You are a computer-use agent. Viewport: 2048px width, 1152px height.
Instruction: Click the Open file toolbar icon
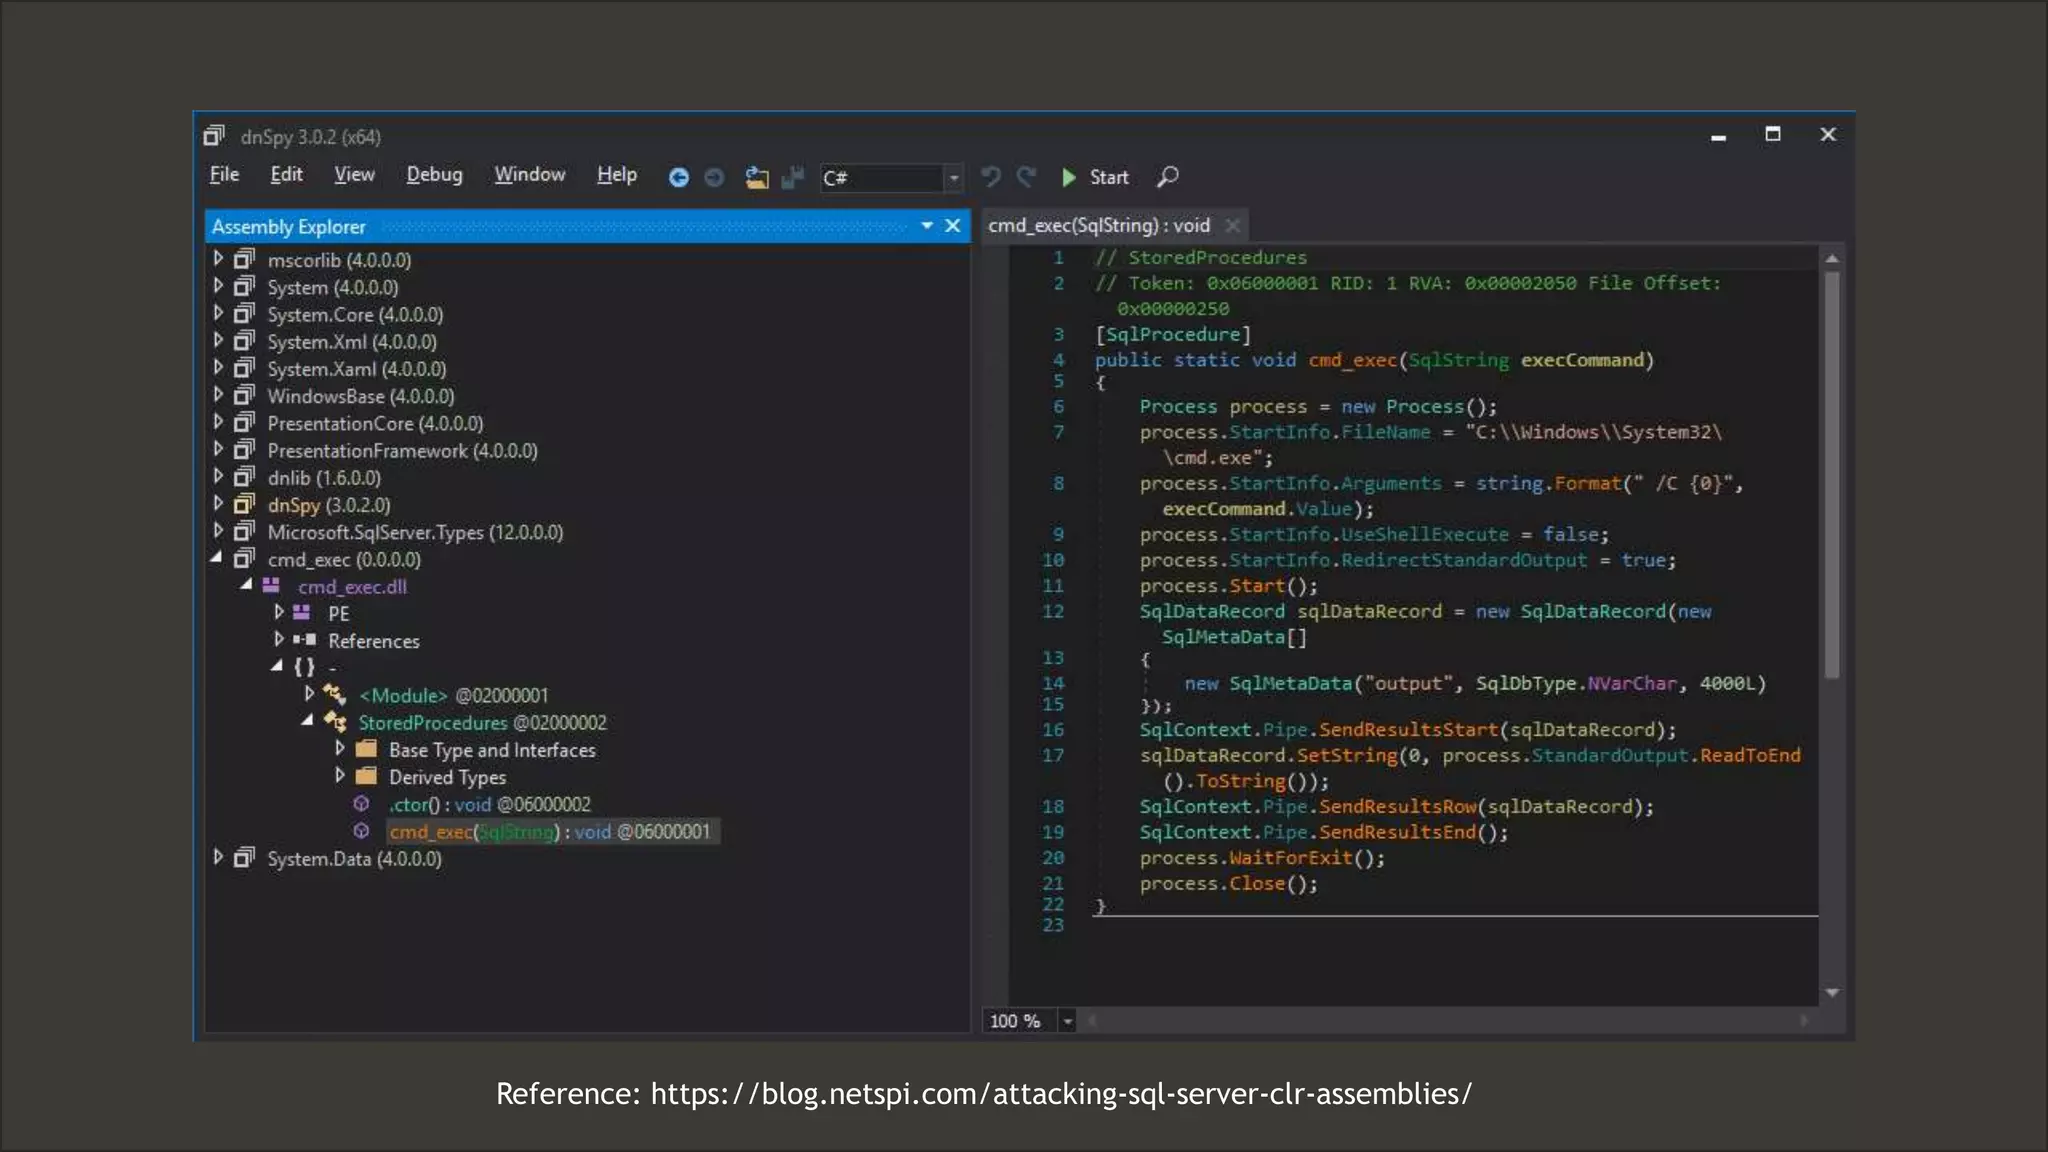click(x=757, y=177)
